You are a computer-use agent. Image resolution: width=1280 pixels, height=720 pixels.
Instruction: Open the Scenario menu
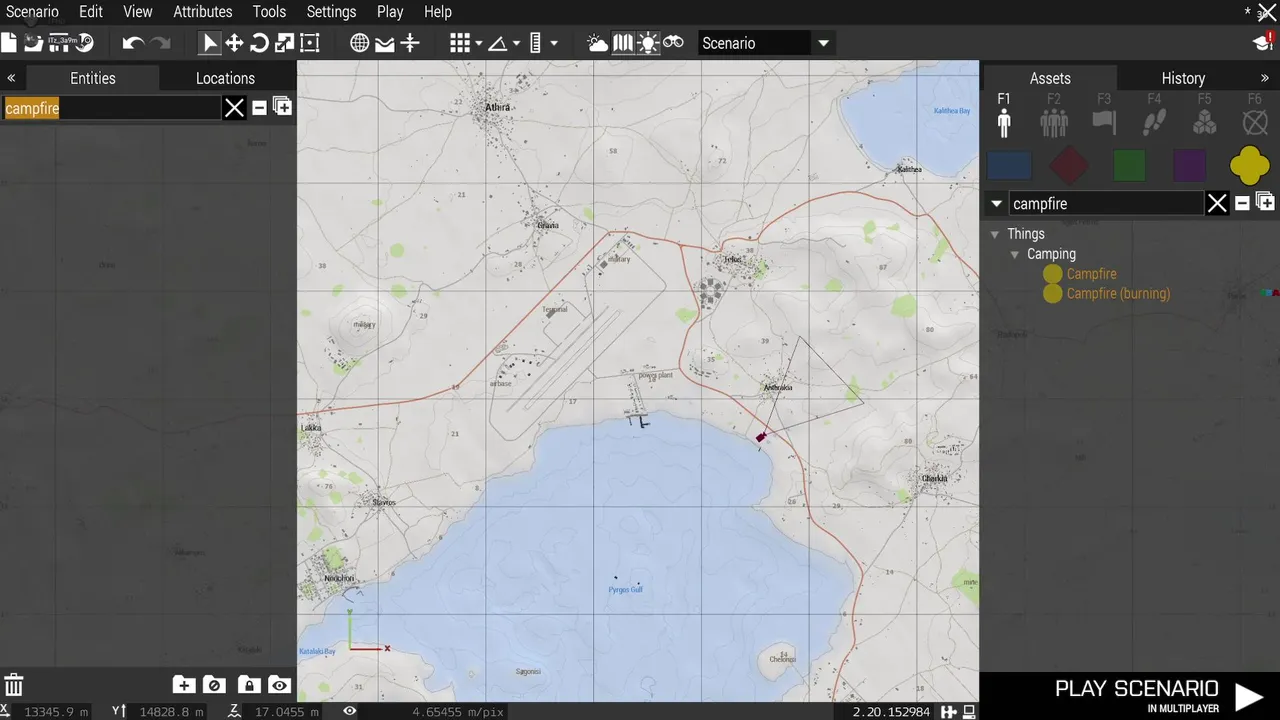click(32, 12)
